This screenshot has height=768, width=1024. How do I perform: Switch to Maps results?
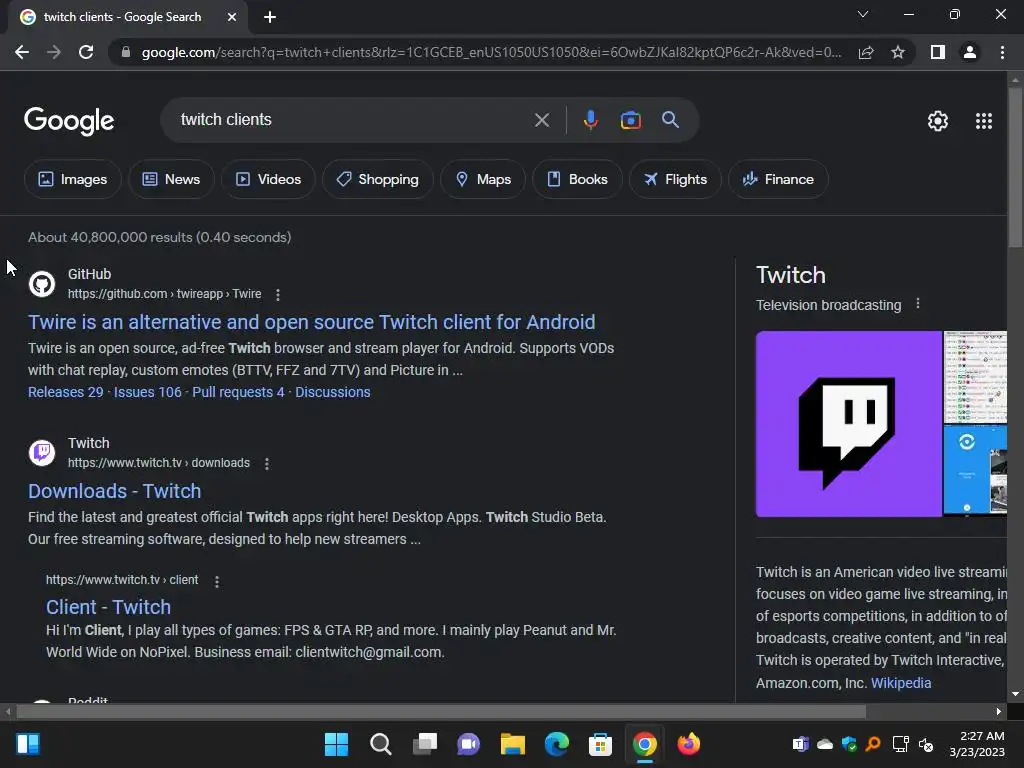point(483,179)
